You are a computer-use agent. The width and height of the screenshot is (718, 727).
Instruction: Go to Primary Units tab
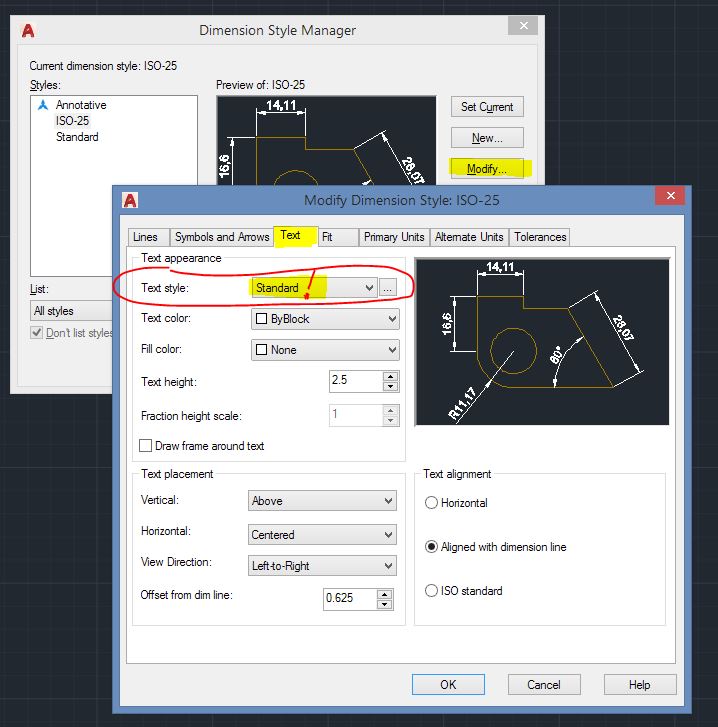(x=394, y=237)
